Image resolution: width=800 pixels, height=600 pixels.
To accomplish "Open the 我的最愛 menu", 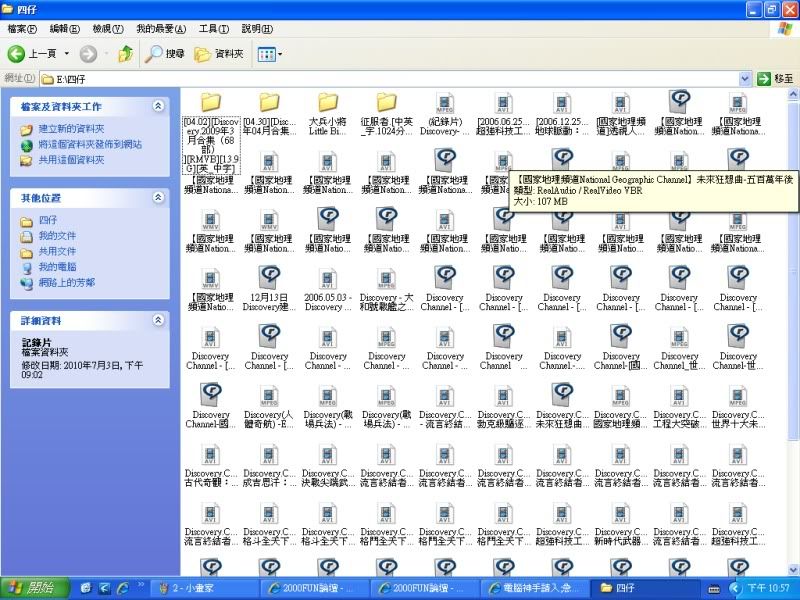I will (x=161, y=29).
